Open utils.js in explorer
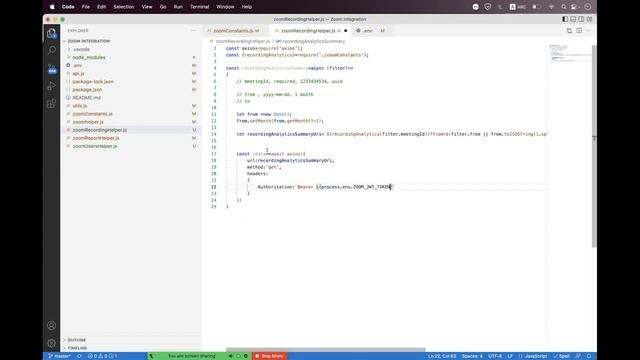 click(80, 106)
